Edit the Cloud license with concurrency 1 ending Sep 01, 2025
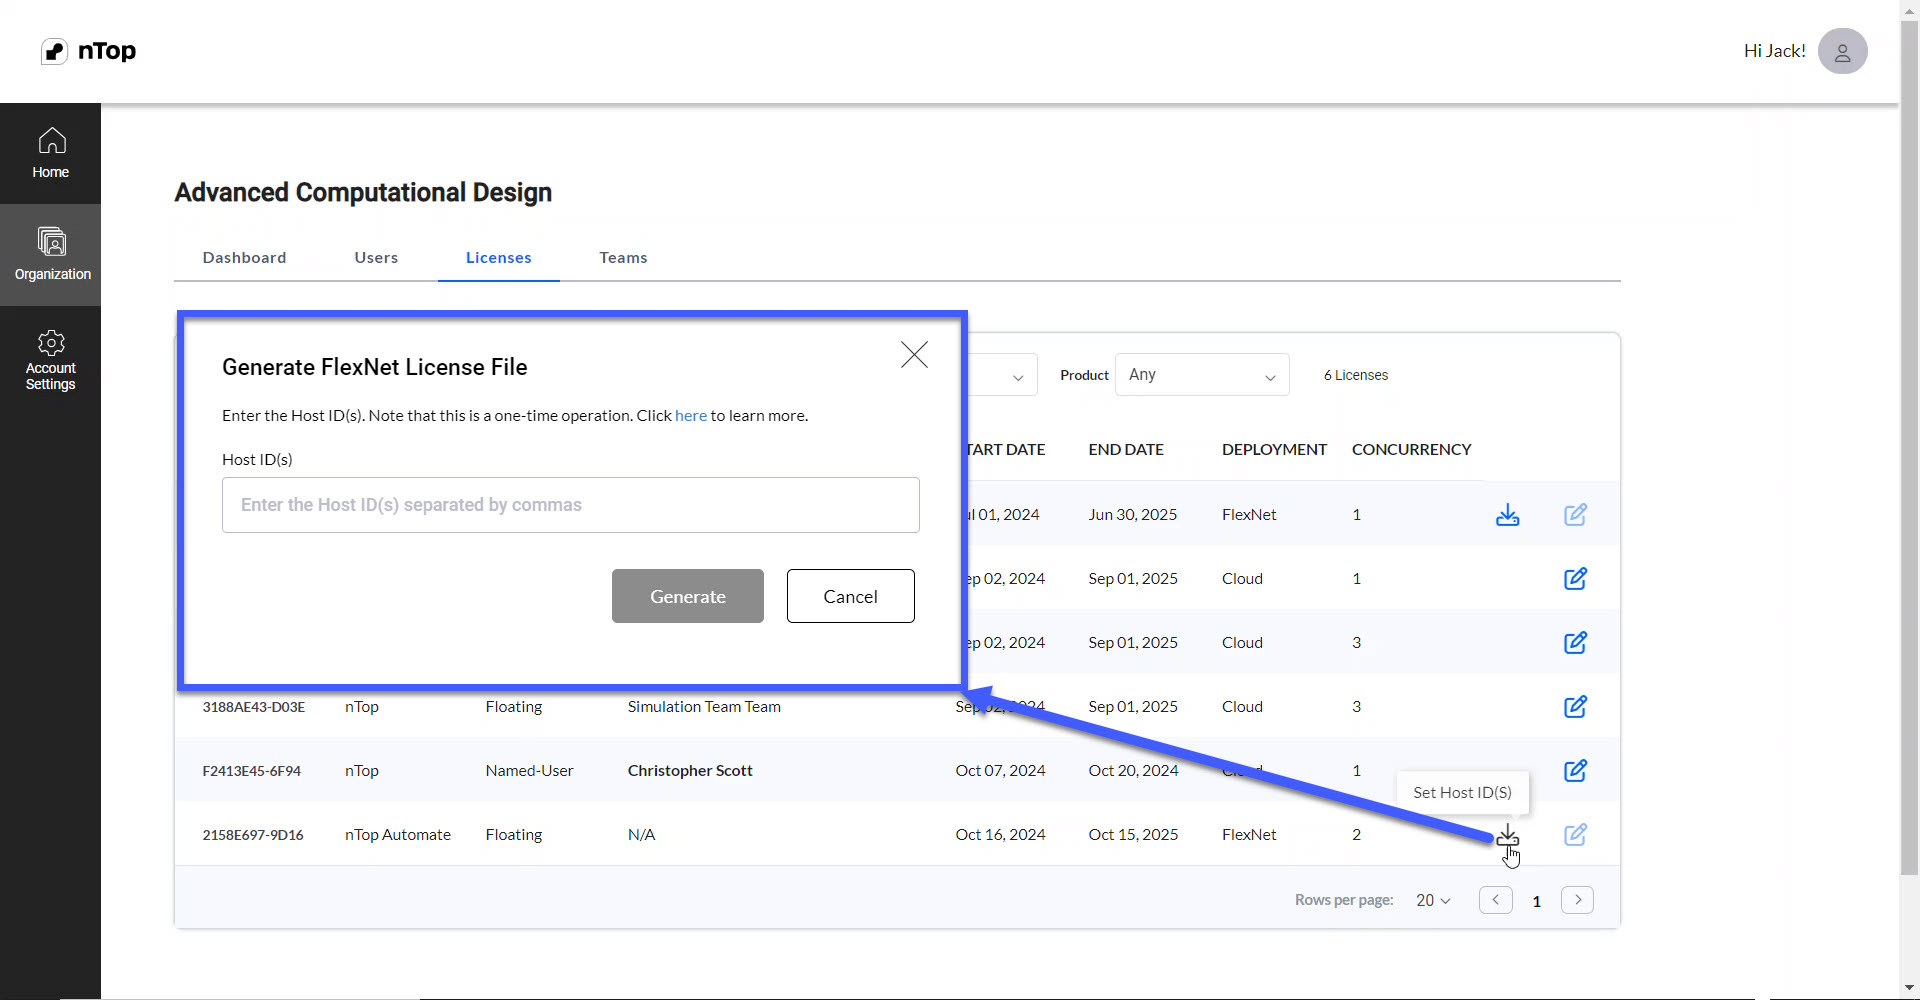1920x1000 pixels. point(1575,579)
